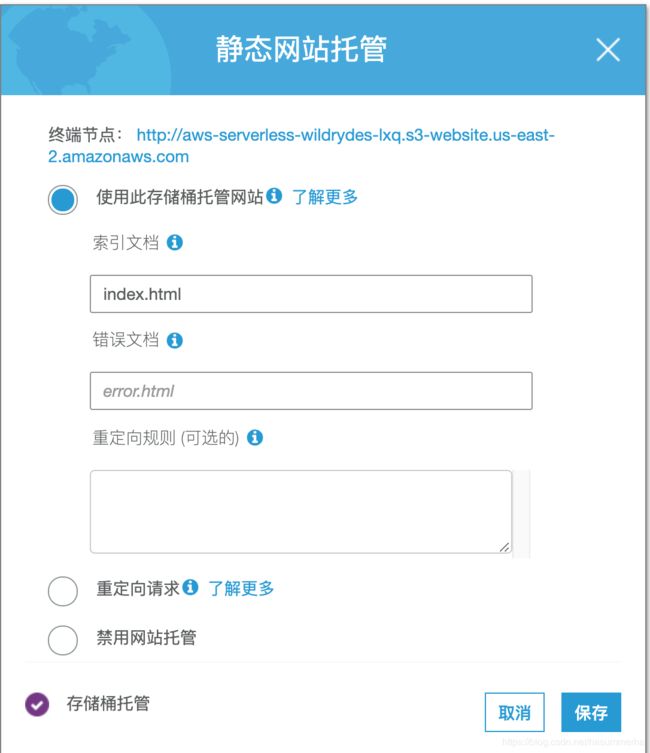Click the scrollbar beside redirect rules box
Image resolution: width=650 pixels, height=753 pixels.
click(523, 510)
